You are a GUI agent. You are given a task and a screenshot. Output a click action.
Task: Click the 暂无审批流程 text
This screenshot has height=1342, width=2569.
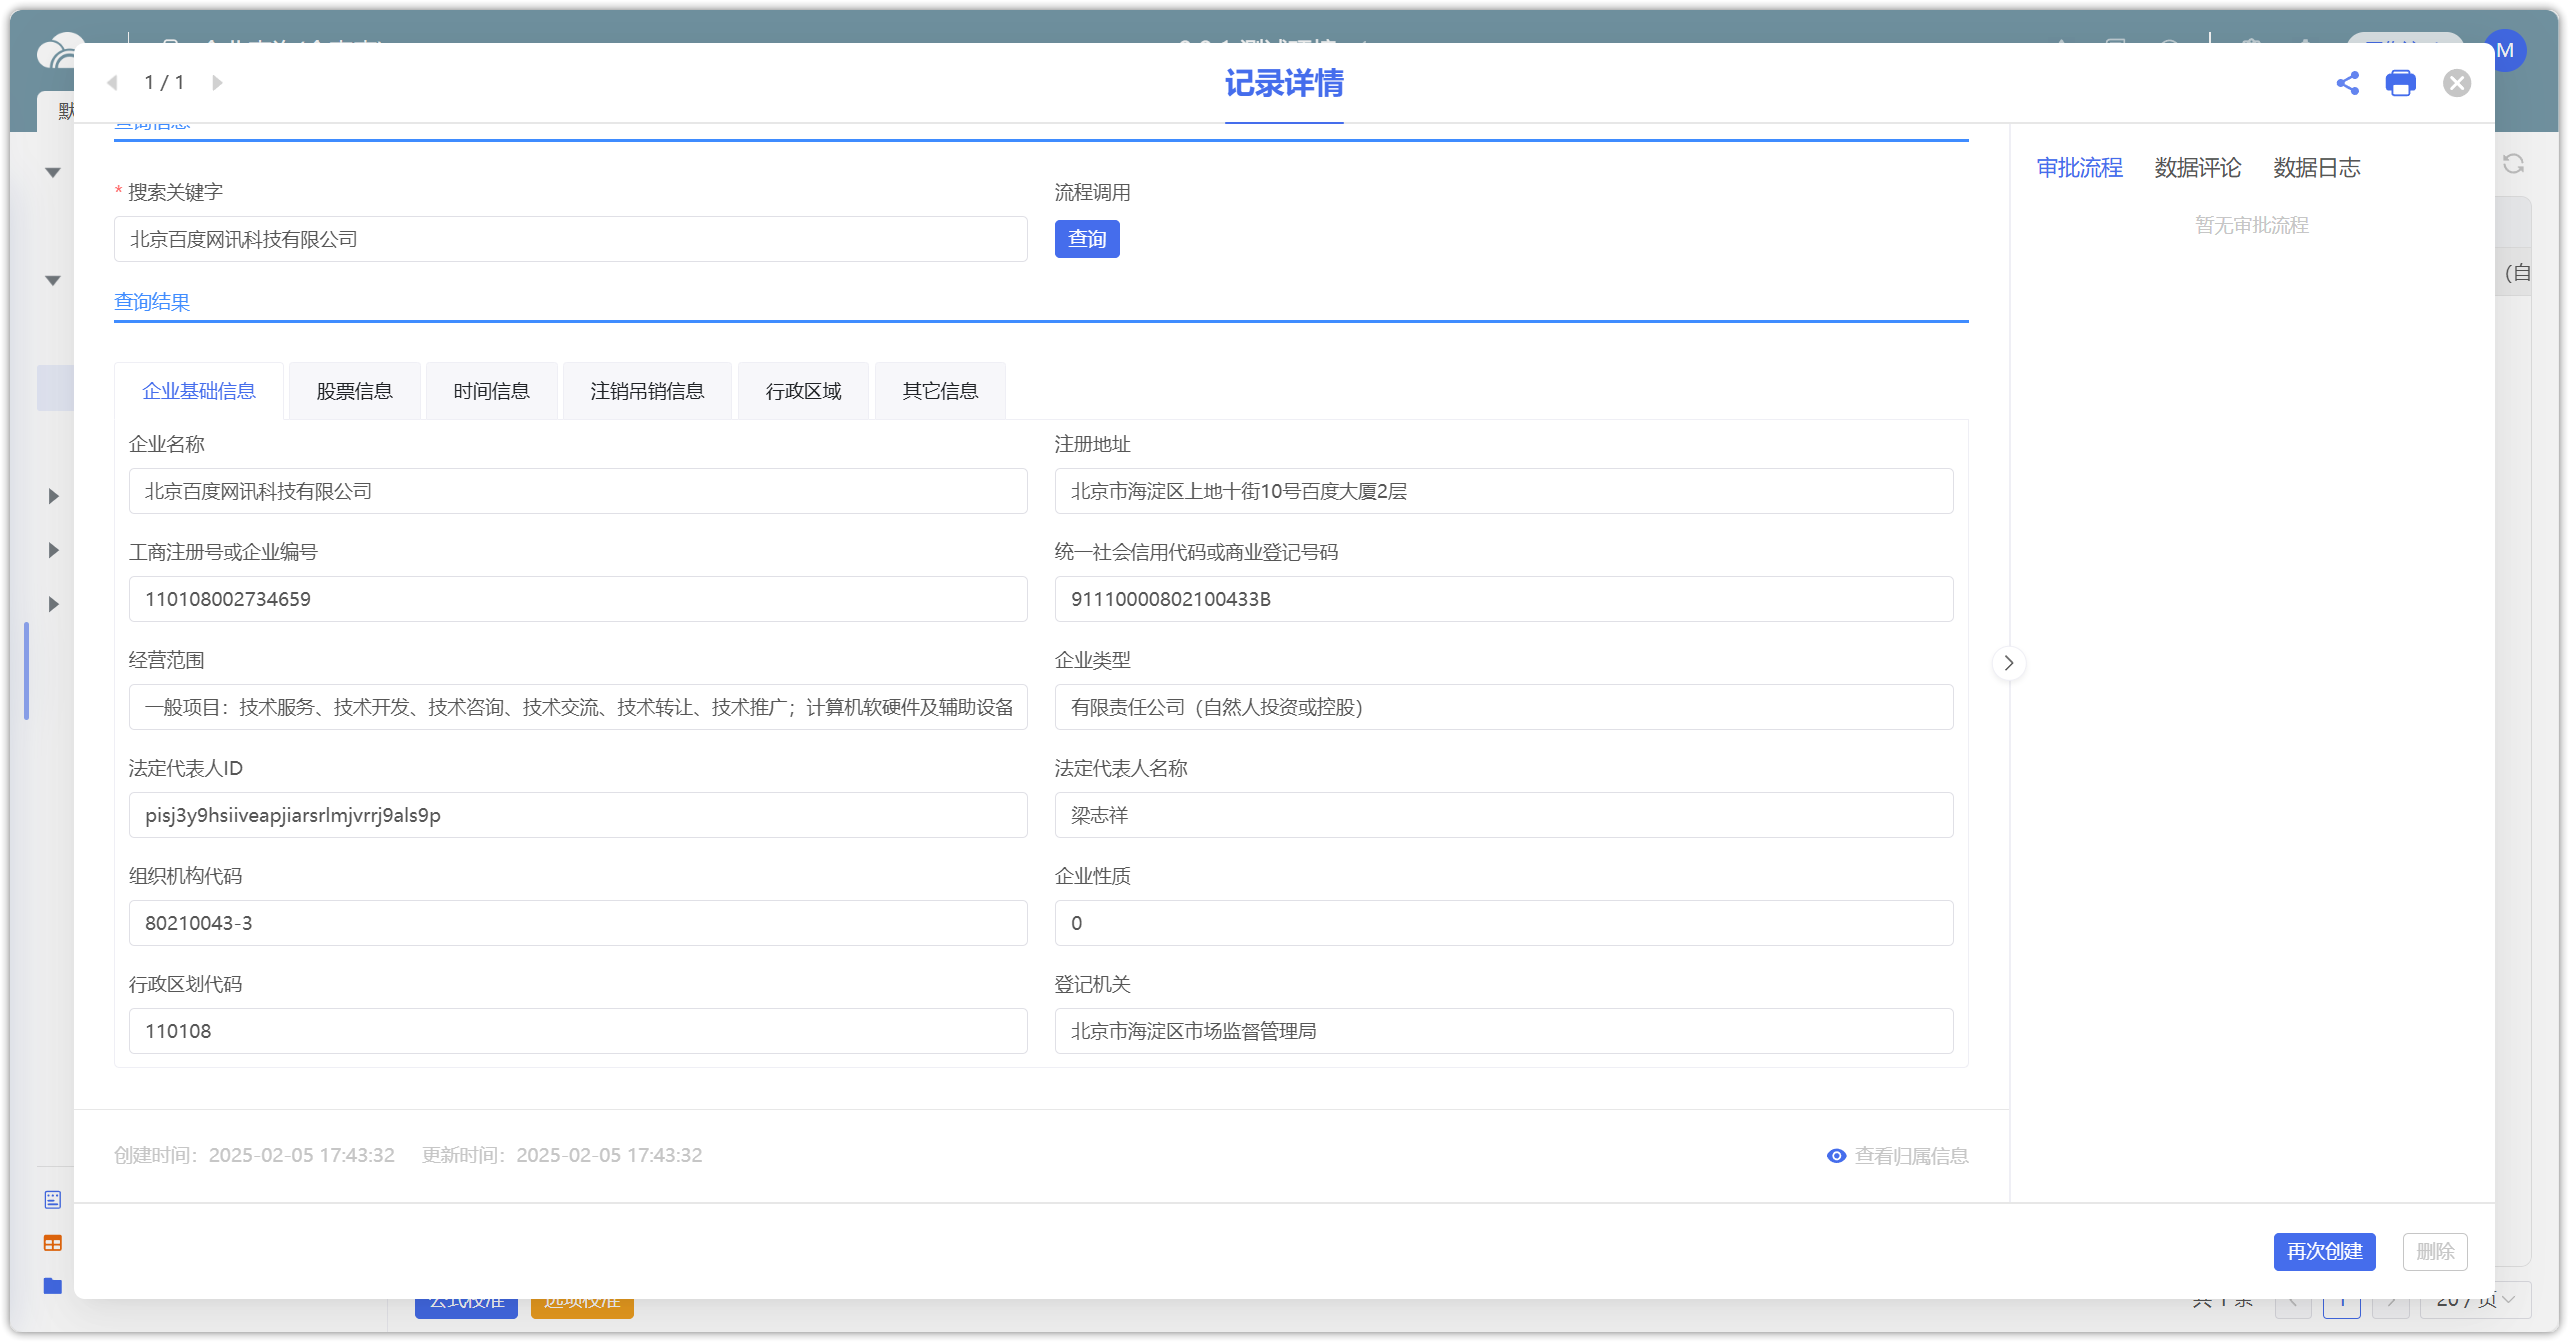click(2251, 225)
